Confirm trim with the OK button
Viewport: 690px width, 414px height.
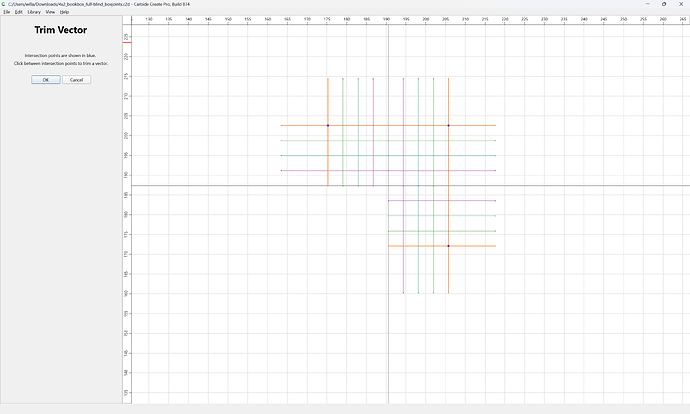pyautogui.click(x=46, y=80)
